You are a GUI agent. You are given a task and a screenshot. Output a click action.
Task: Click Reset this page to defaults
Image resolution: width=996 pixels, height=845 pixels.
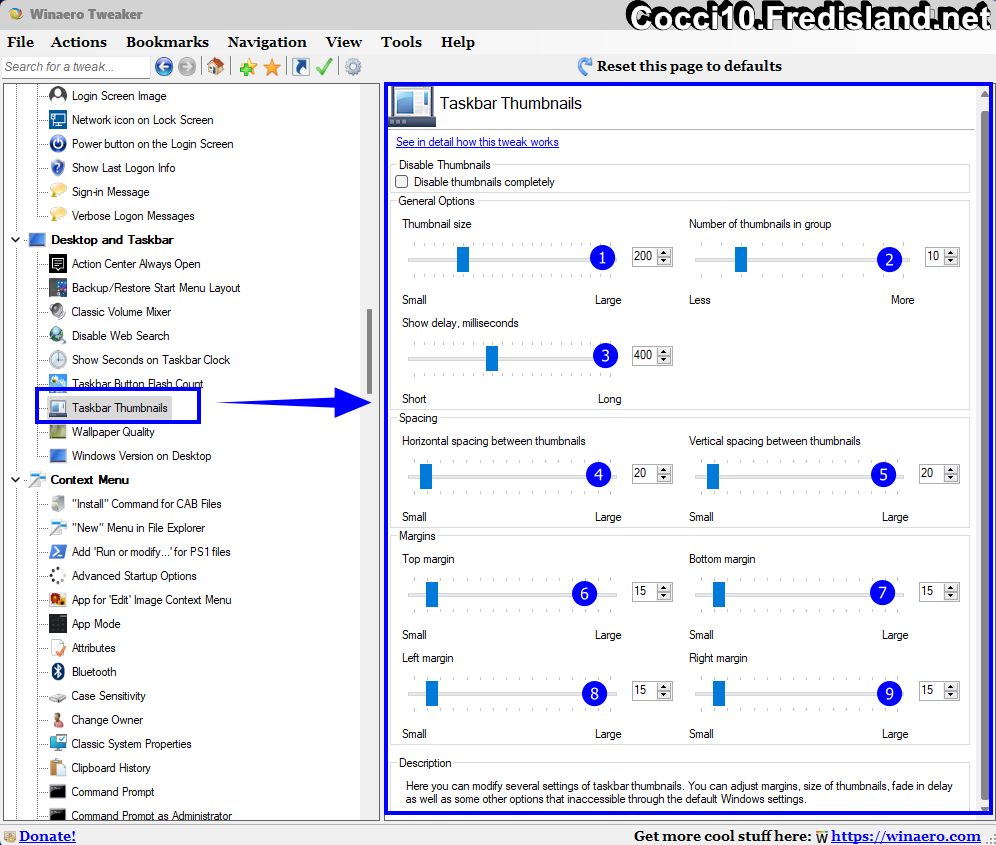pyautogui.click(x=680, y=66)
